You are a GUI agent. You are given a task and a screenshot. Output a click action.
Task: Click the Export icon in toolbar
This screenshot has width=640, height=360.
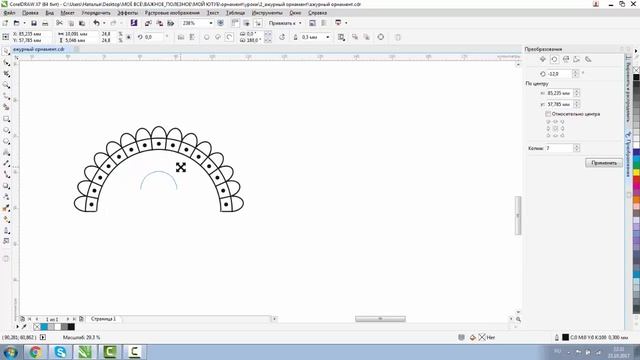(x=160, y=23)
